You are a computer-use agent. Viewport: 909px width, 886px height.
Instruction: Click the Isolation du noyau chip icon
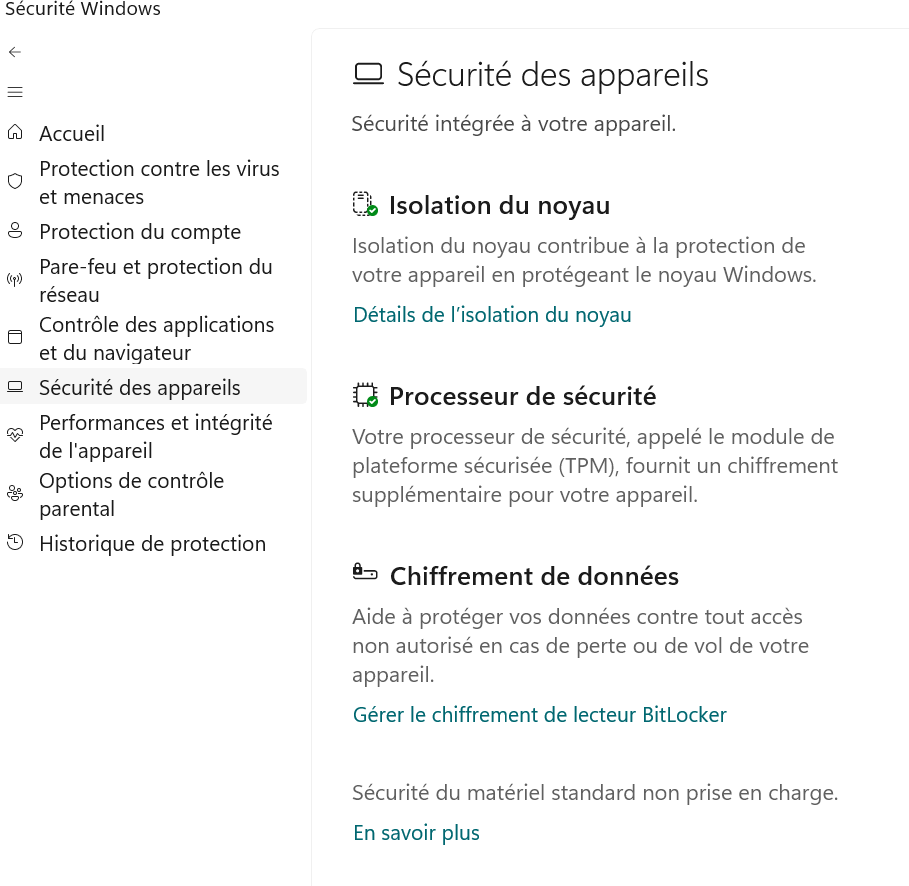pyautogui.click(x=365, y=205)
